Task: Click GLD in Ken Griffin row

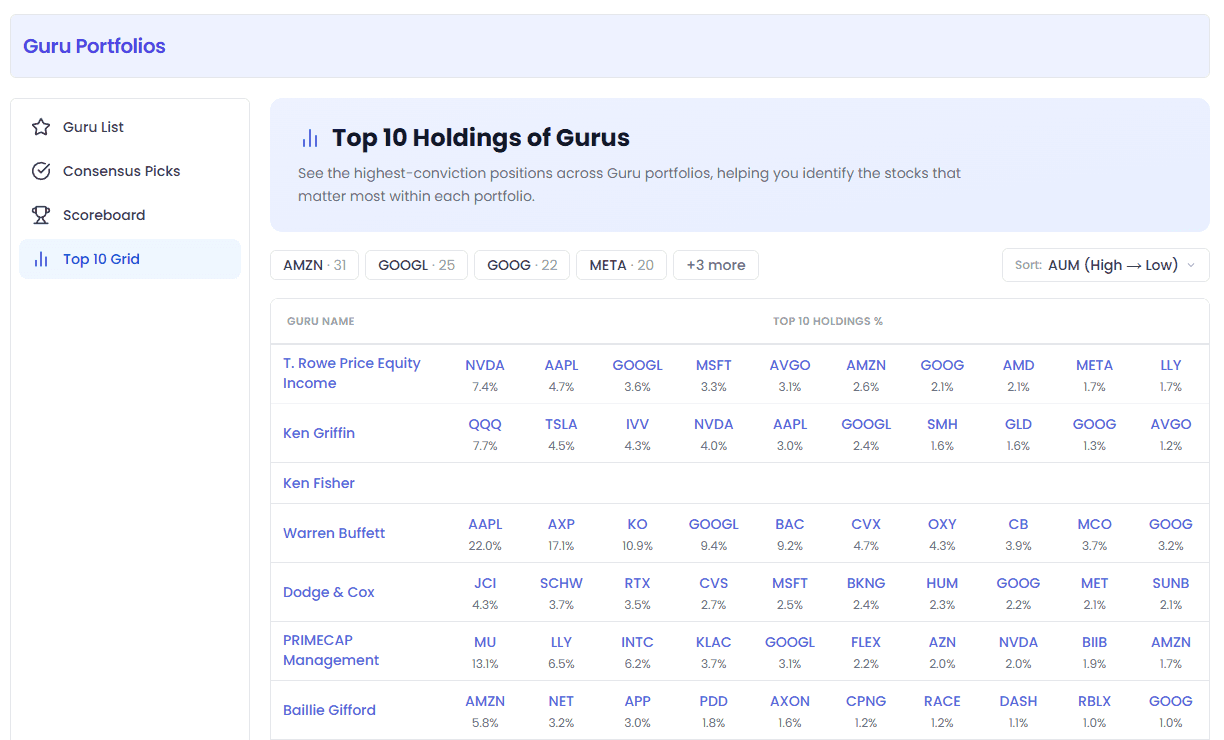Action: pyautogui.click(x=1018, y=424)
